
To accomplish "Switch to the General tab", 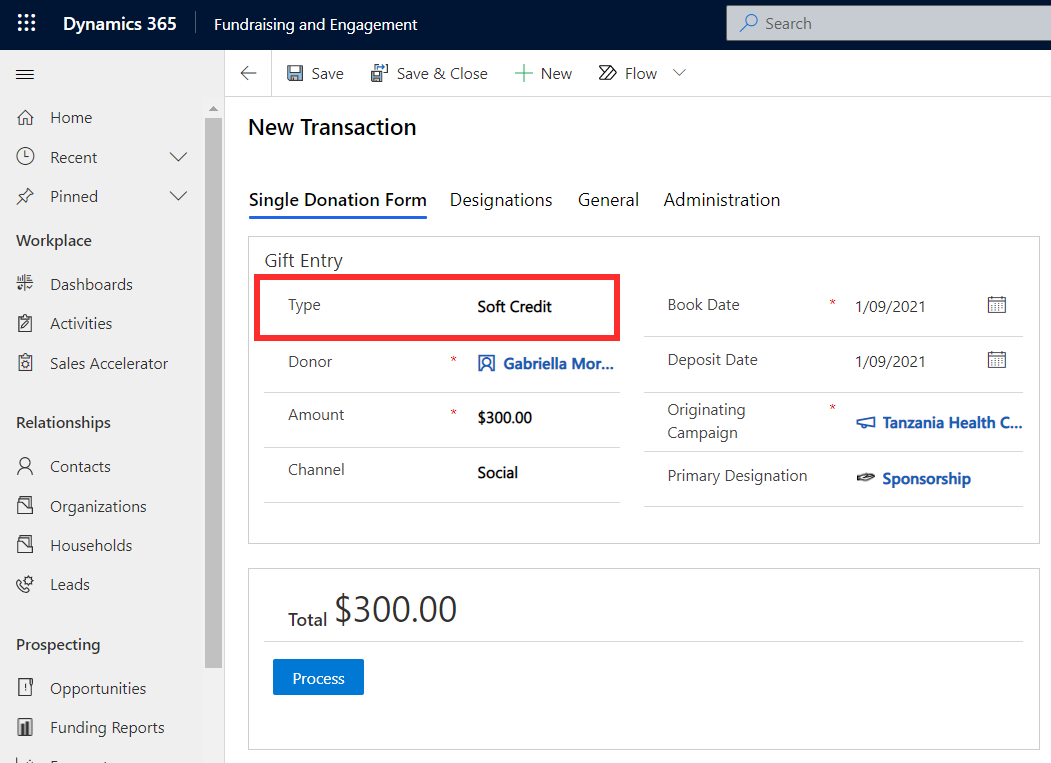I will (608, 200).
